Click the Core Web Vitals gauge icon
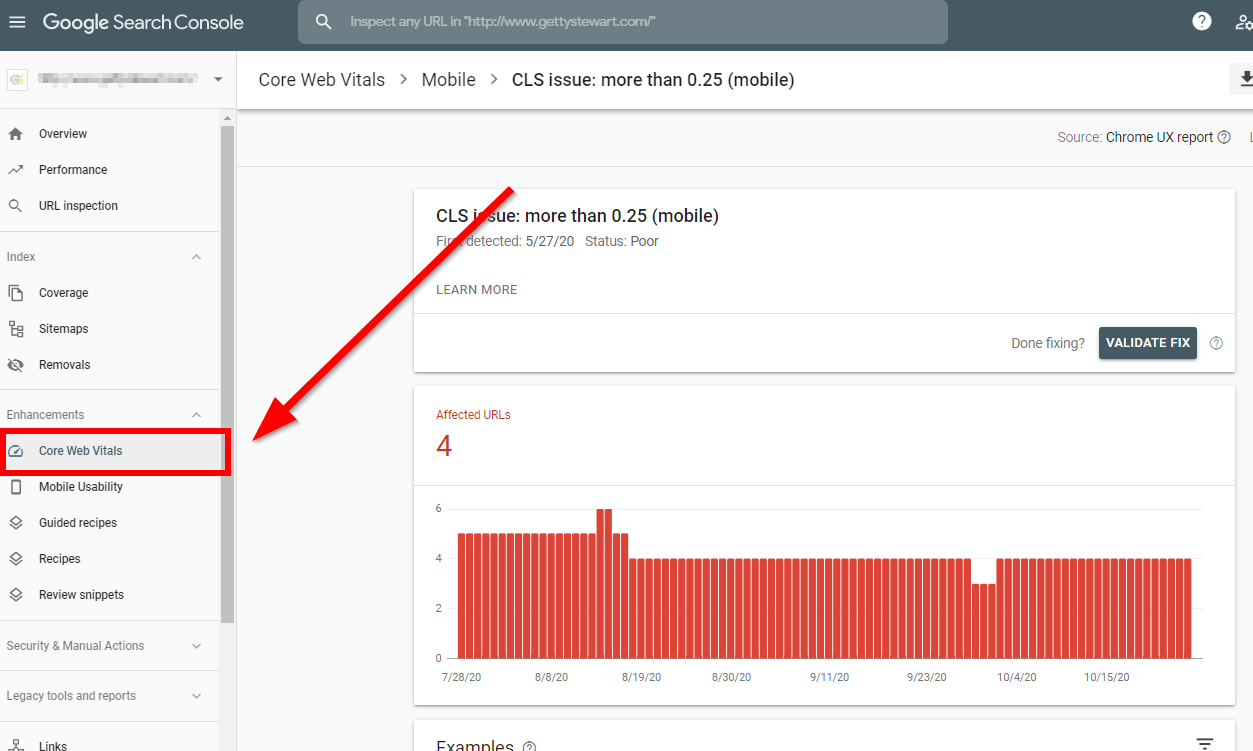Viewport: 1253px width, 751px height. click(15, 451)
